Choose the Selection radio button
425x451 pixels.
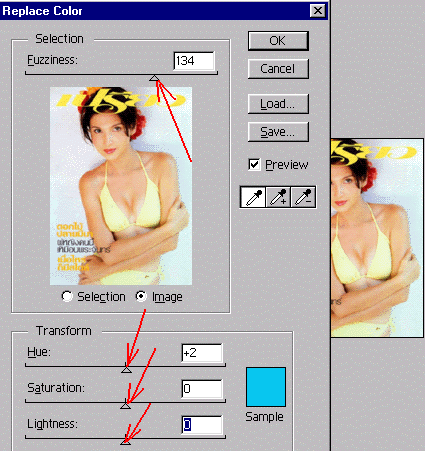point(67,296)
